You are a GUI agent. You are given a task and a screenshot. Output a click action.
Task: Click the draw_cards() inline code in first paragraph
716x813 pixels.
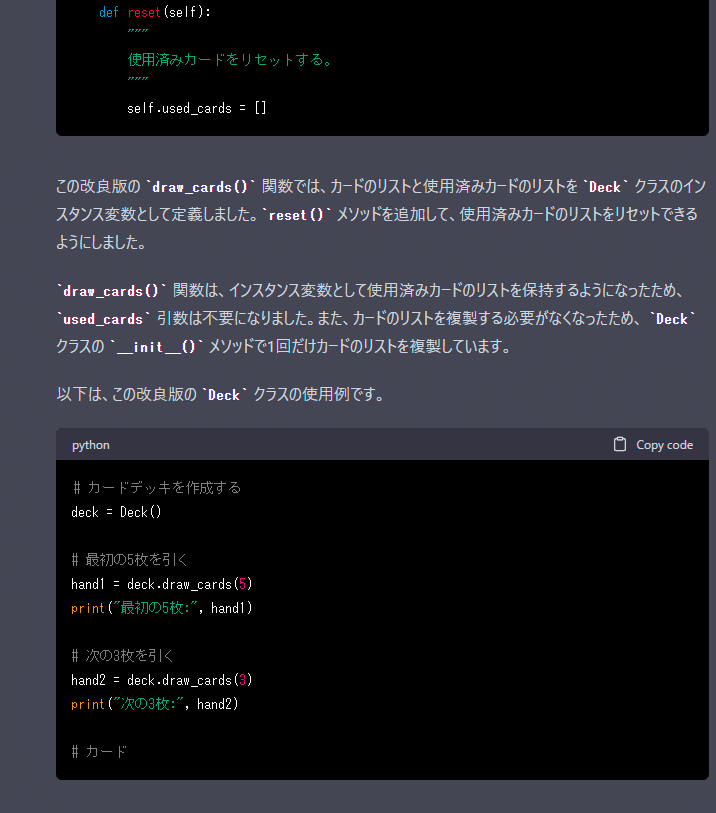201,187
